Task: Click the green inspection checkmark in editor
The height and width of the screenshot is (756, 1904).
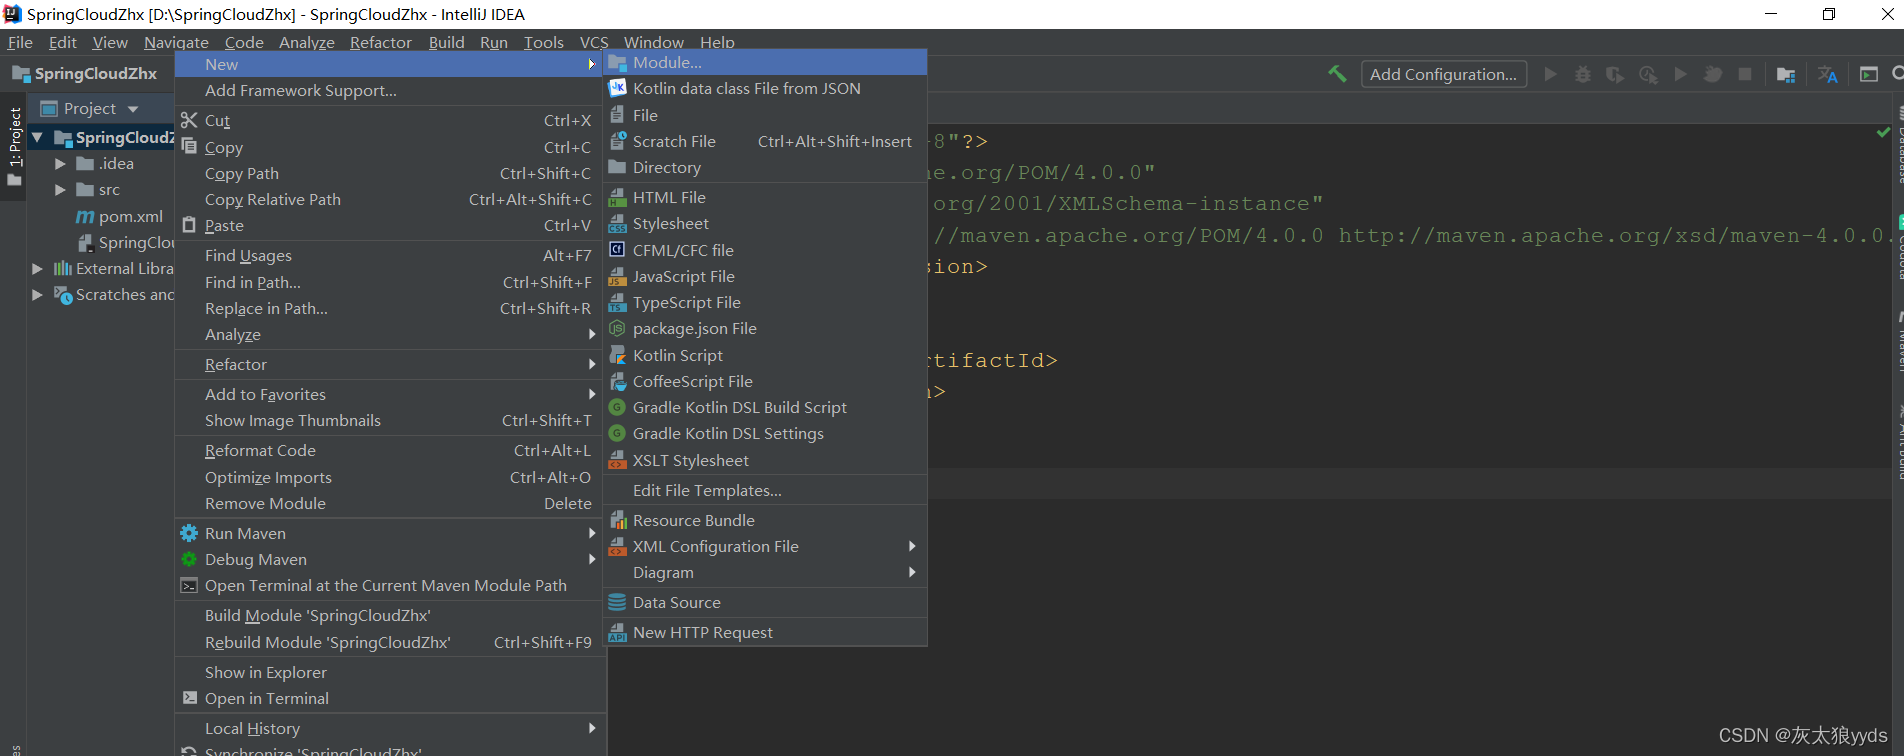Action: (x=1883, y=132)
